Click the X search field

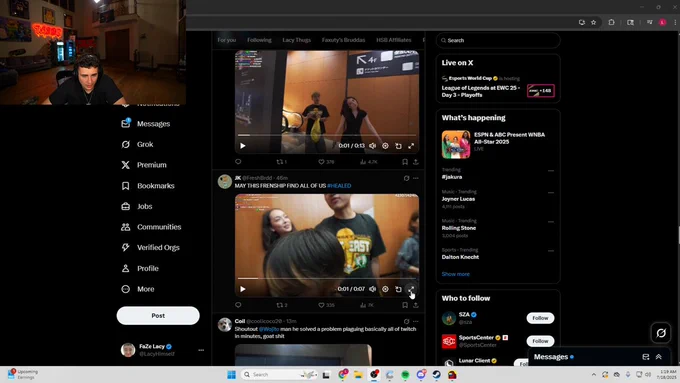(x=498, y=40)
